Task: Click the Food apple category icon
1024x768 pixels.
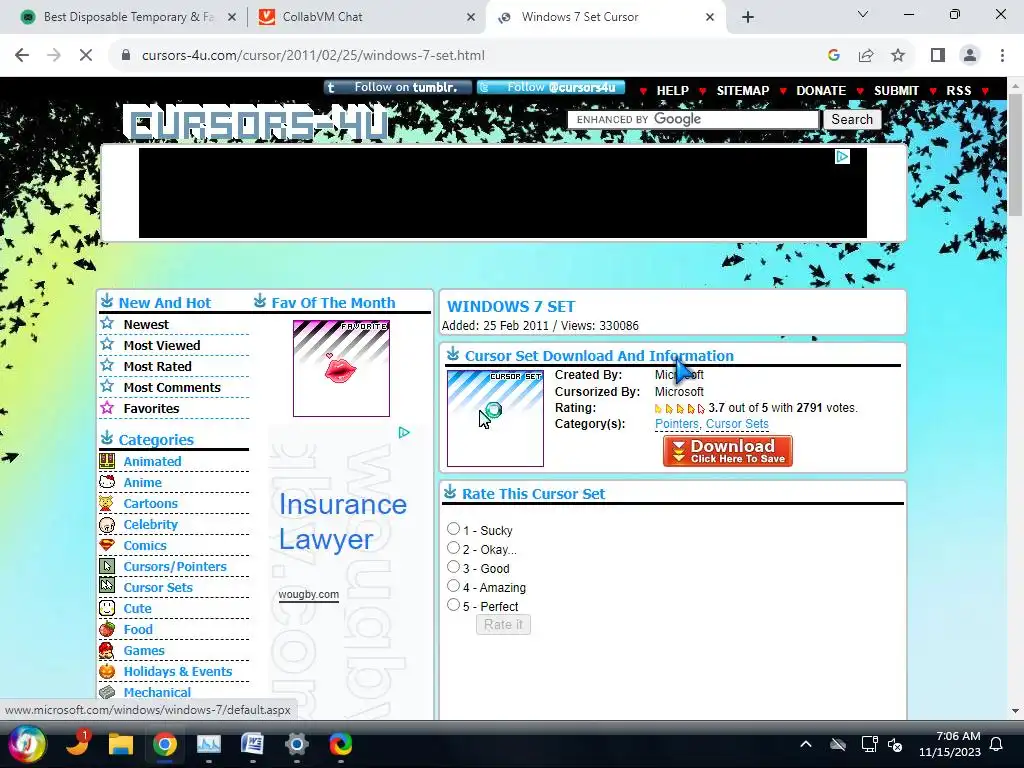Action: 107,629
